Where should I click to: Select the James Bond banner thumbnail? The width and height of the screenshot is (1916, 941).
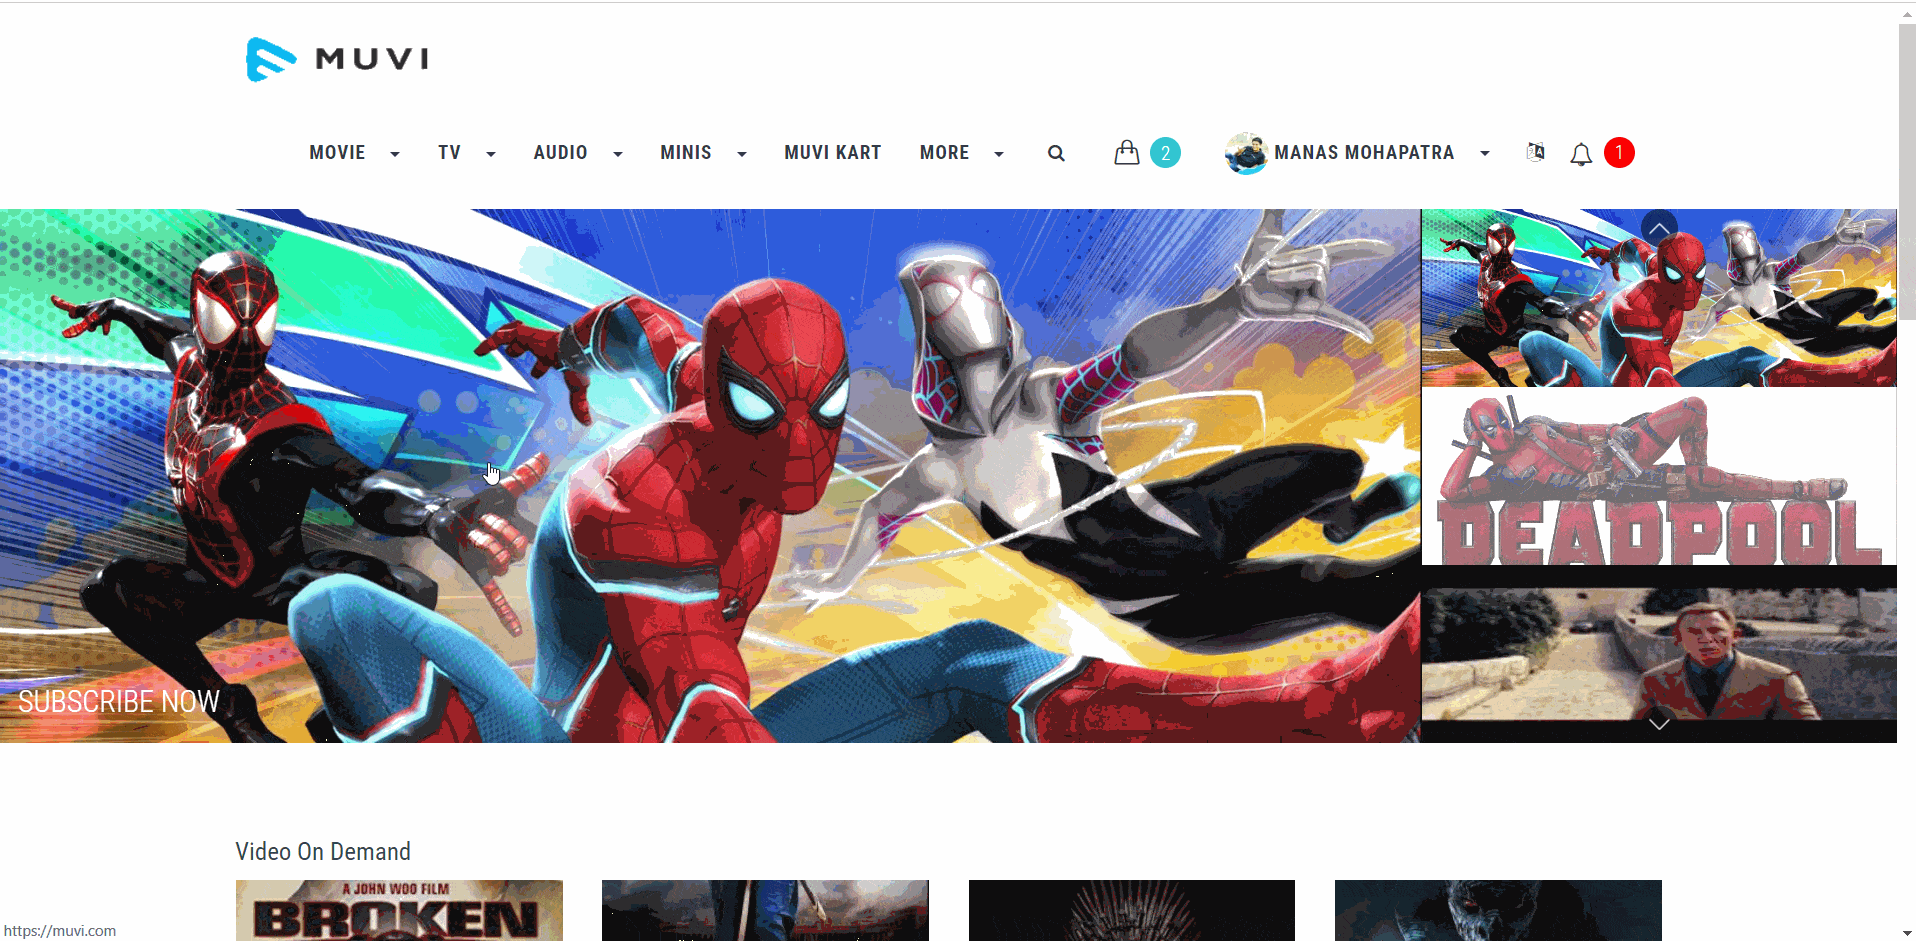pos(1659,655)
